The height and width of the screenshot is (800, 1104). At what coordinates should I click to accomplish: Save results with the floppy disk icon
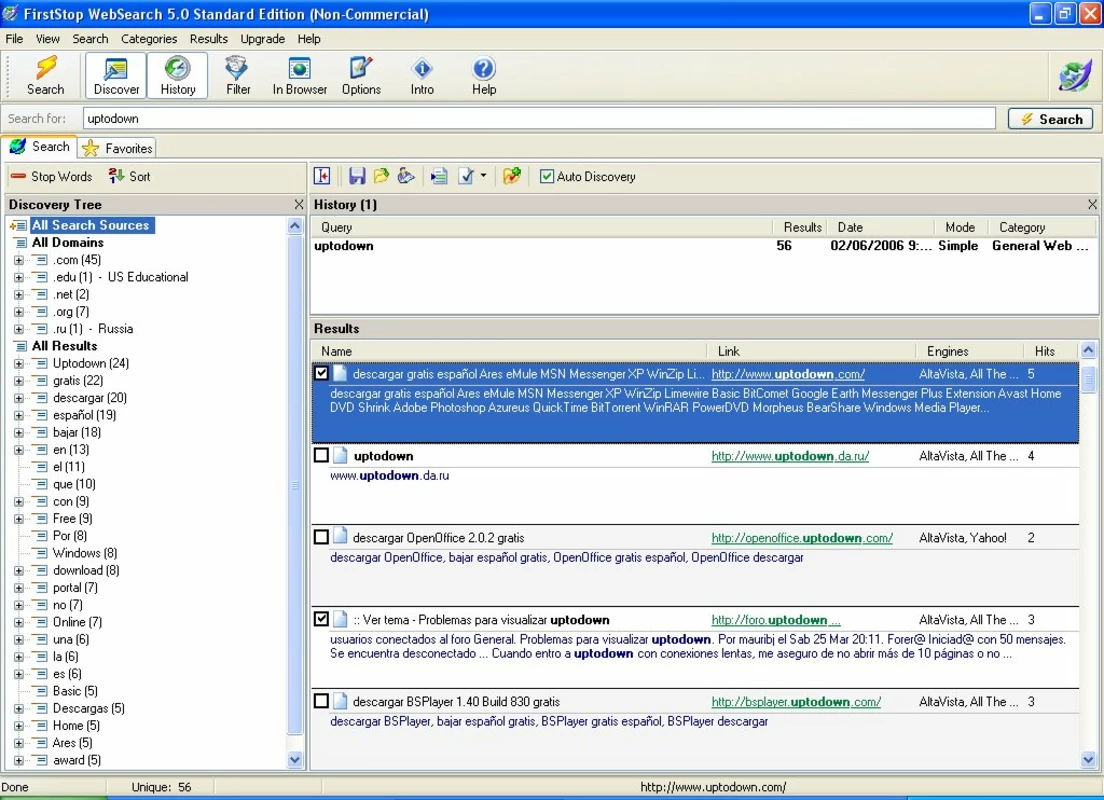pos(357,176)
